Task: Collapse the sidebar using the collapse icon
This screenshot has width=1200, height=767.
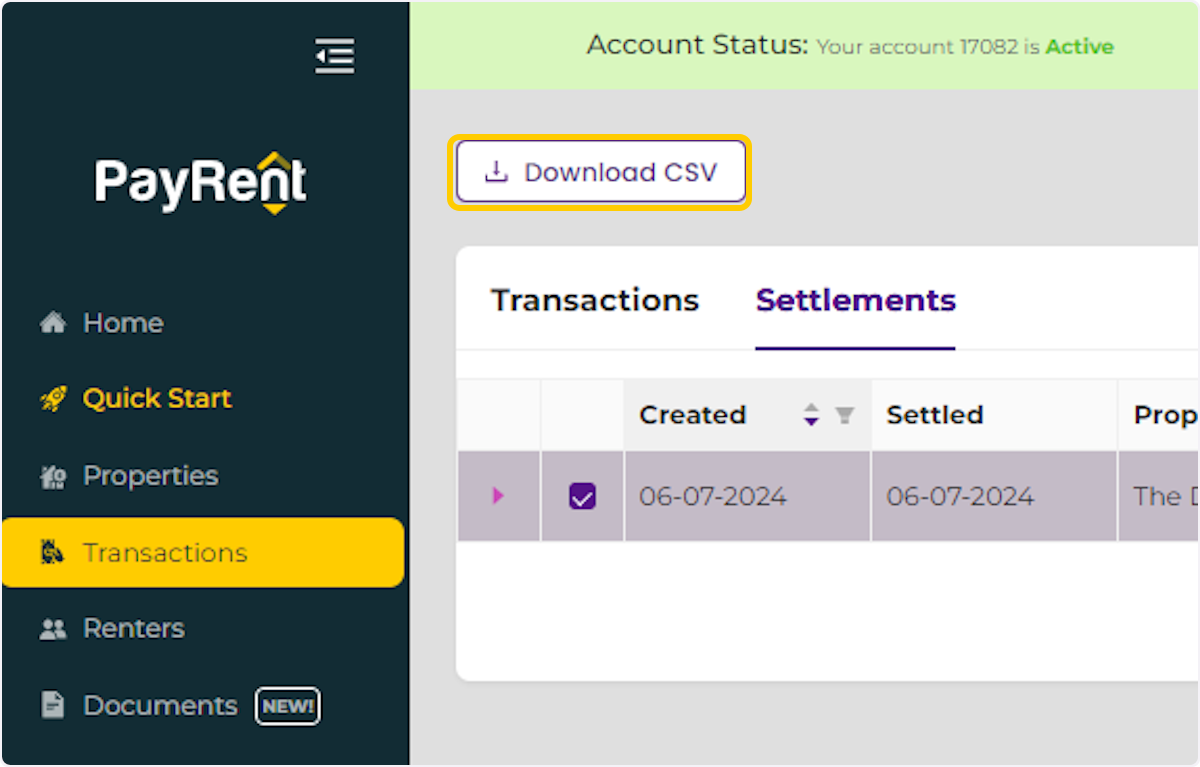Action: click(334, 57)
